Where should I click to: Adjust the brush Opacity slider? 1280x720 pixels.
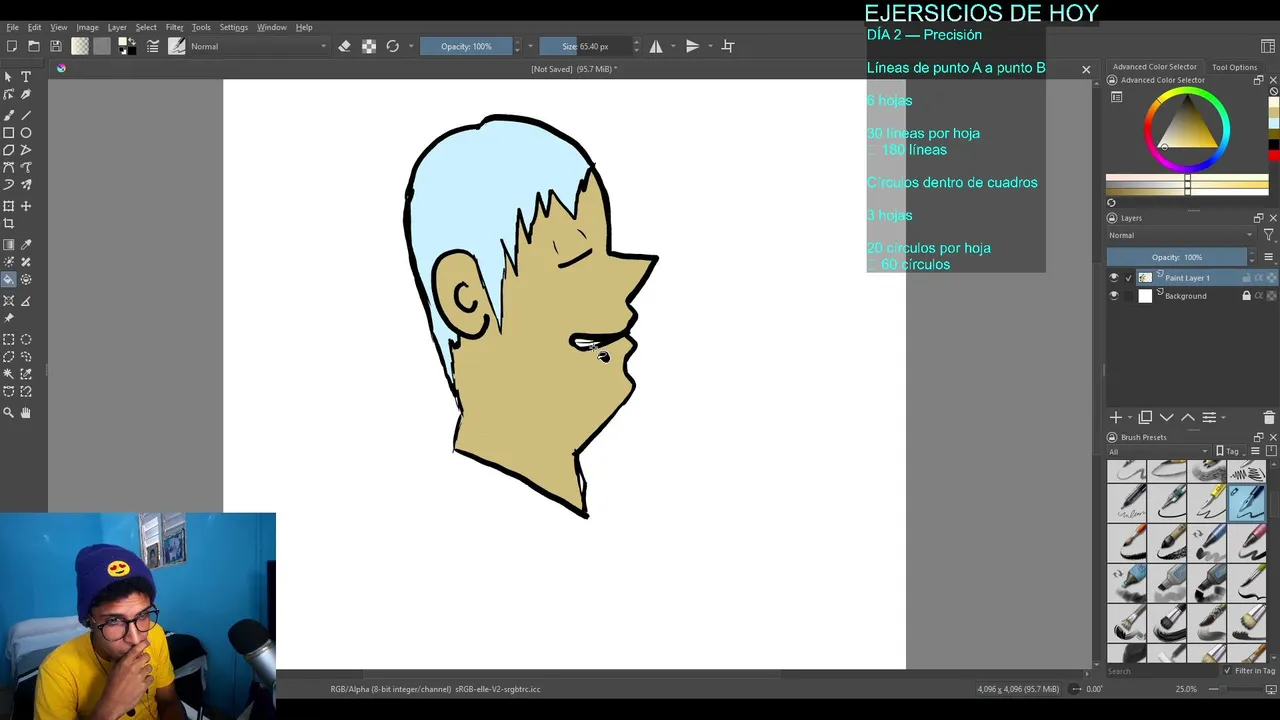click(466, 46)
